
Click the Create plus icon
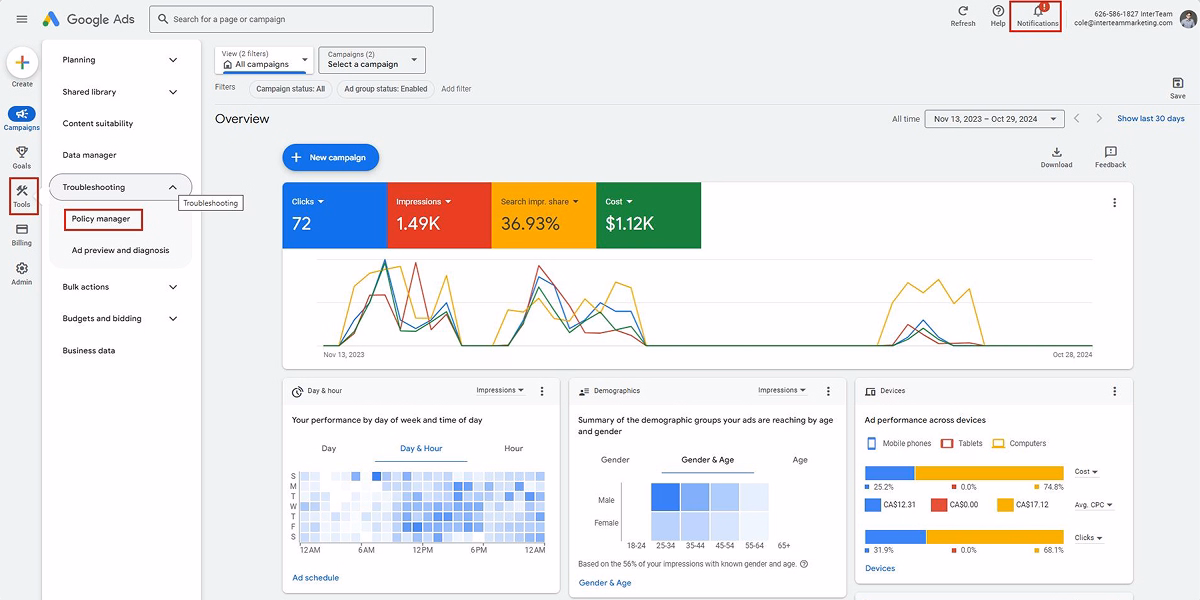pyautogui.click(x=21, y=63)
